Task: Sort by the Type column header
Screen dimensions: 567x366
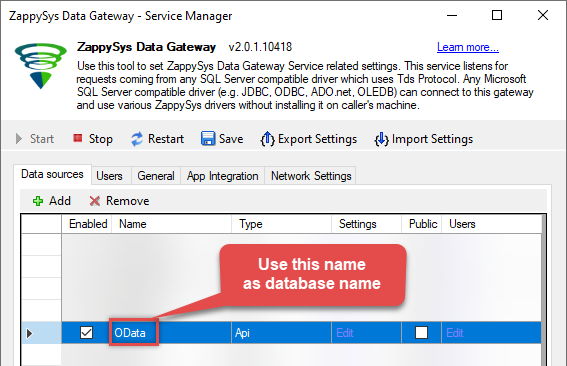Action: [282, 224]
